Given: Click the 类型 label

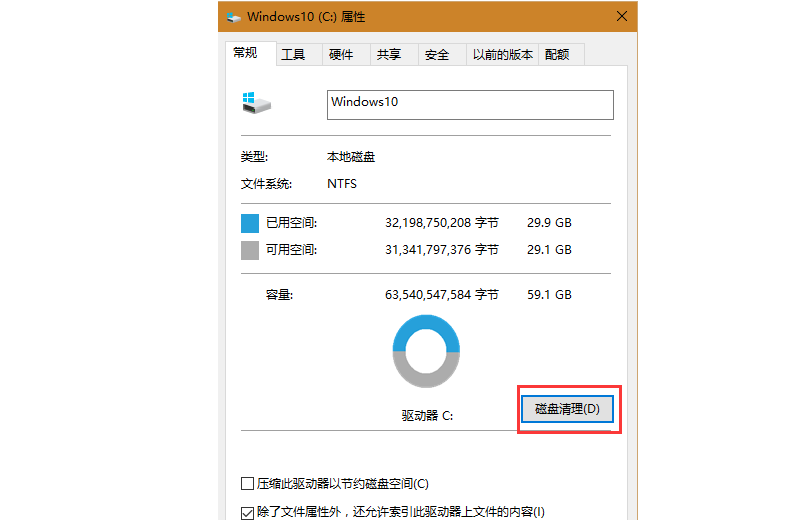Looking at the screenshot, I should [x=254, y=157].
